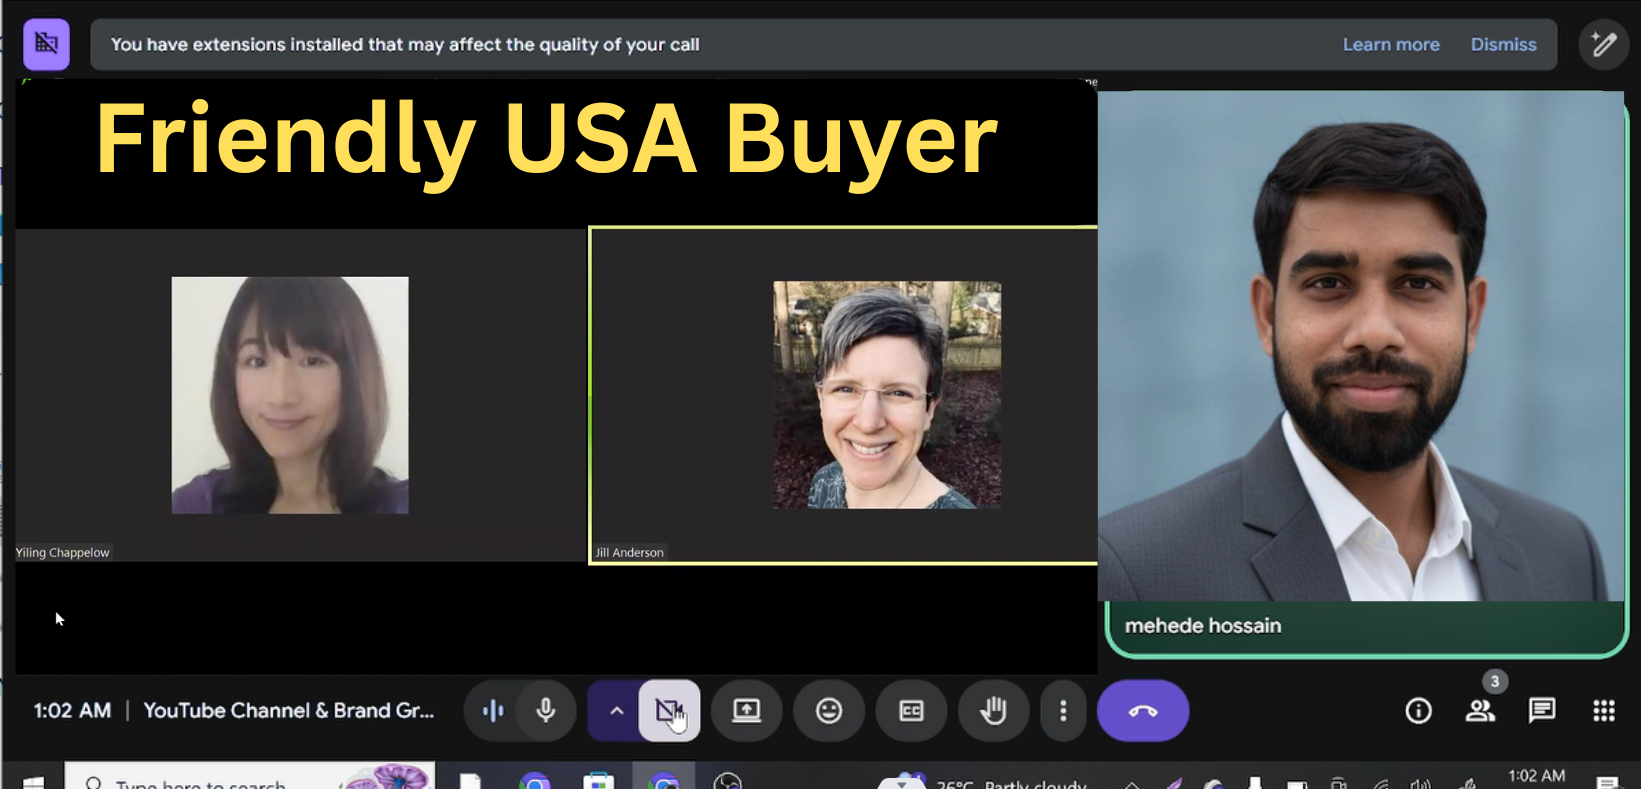The height and width of the screenshot is (789, 1641).
Task: Click the purple background effects icon at top left
Action: tap(46, 44)
